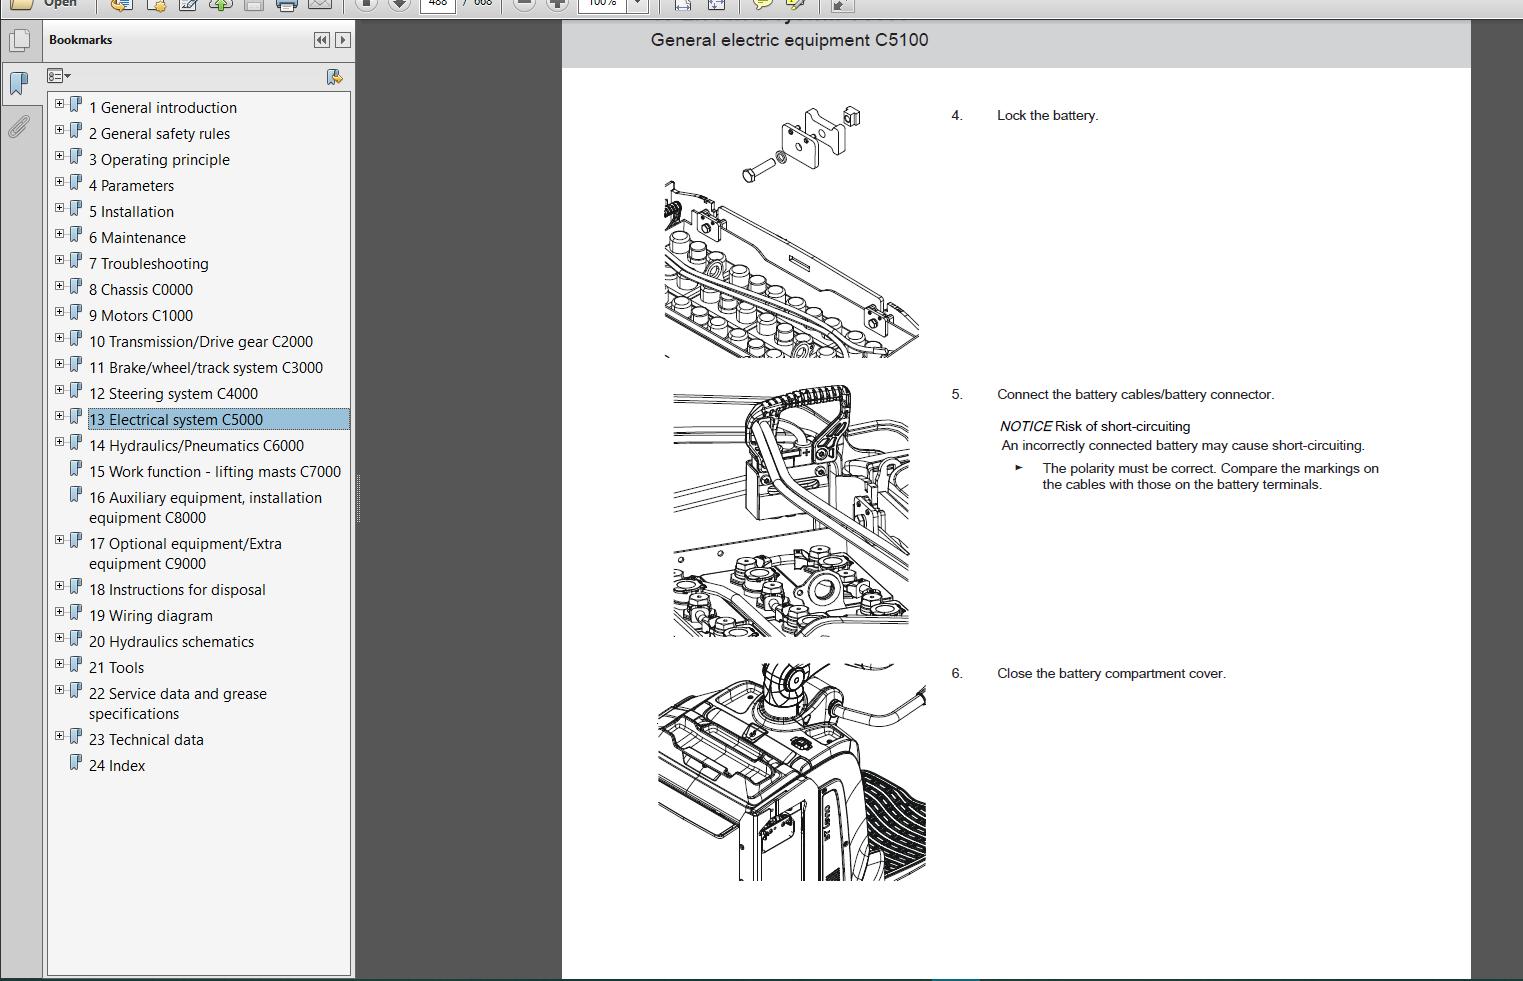Screen dimensions: 1523x981
Task: Go to bookmark 16 Auxiliary equipment C8000
Action: click(205, 508)
